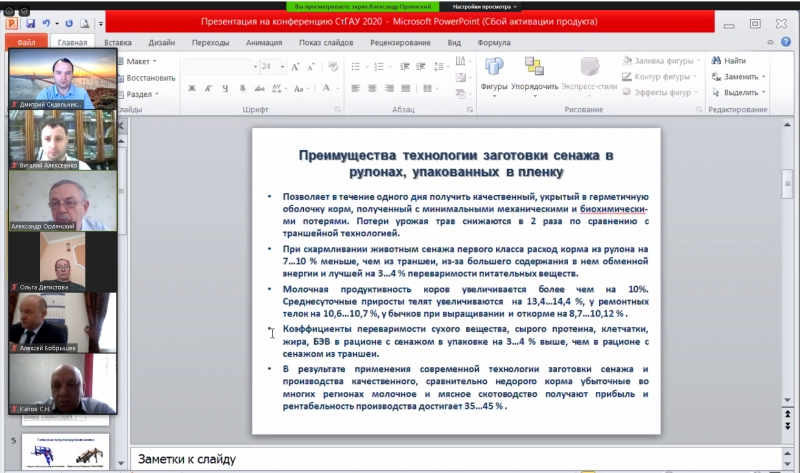Image resolution: width=800 pixels, height=473 pixels.
Task: Click the Repeat/Redo arrow icon
Action: 69,23
